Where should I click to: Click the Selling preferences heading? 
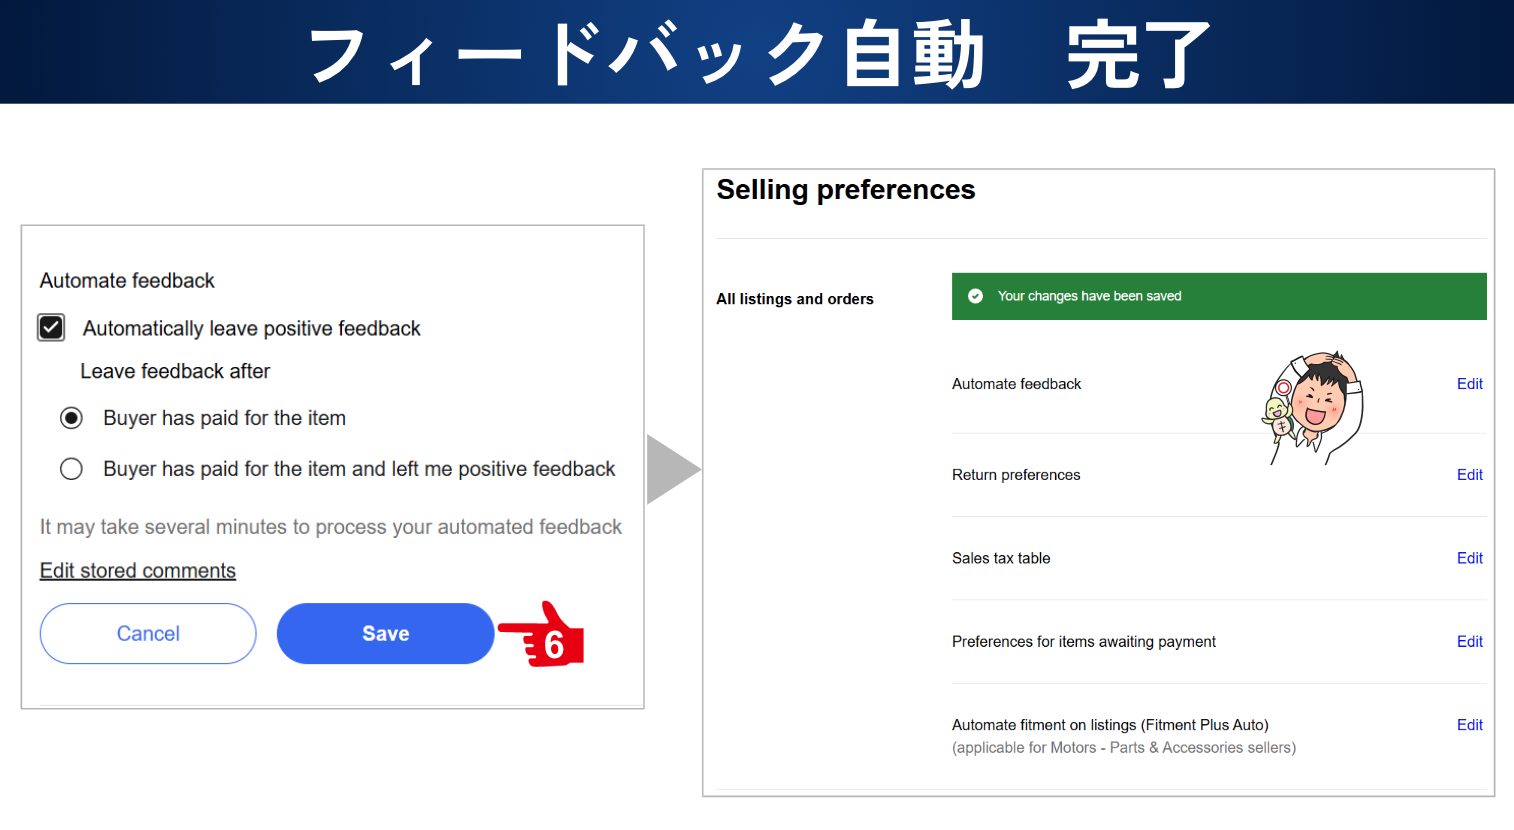[x=846, y=190]
